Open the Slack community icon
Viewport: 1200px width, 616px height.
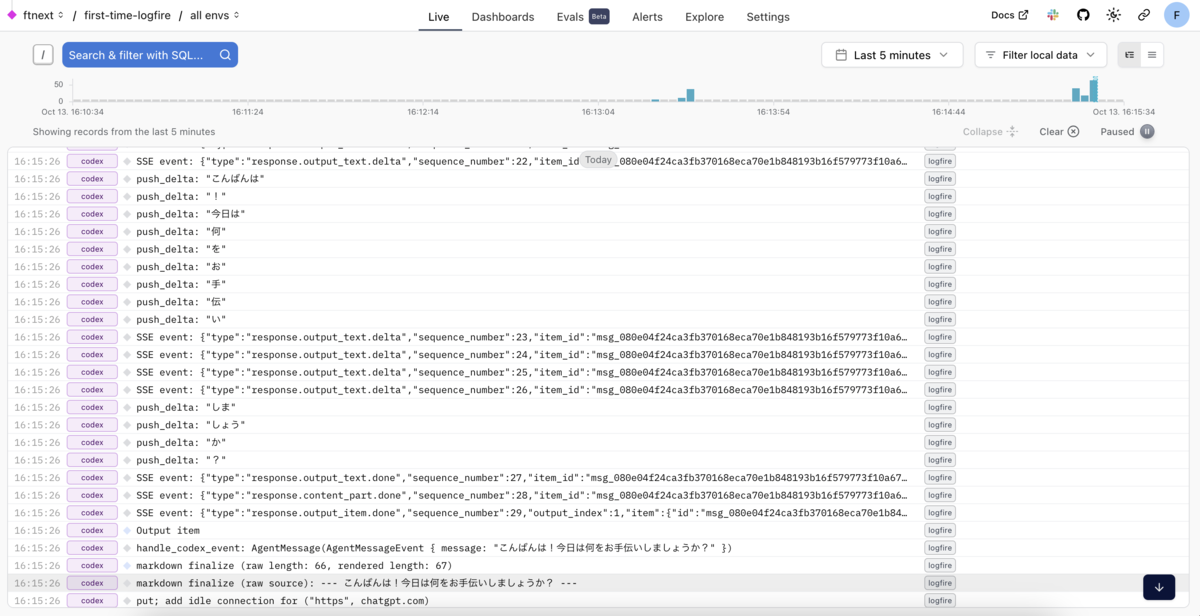click(1052, 15)
